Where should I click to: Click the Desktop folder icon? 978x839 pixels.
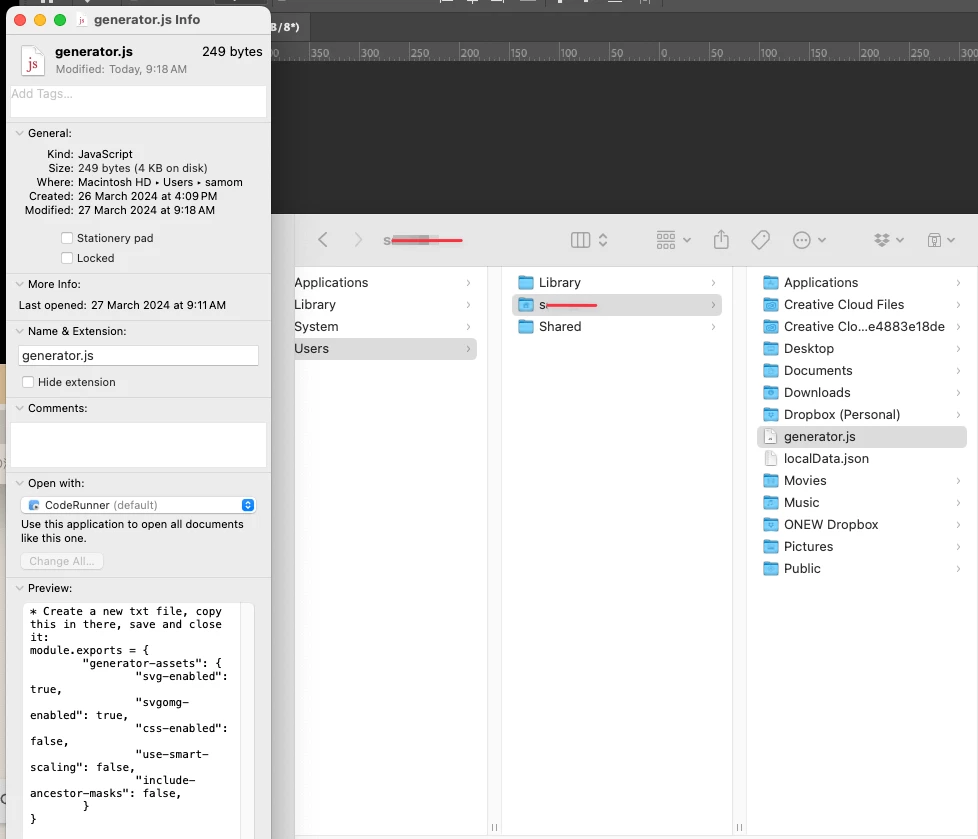[771, 348]
